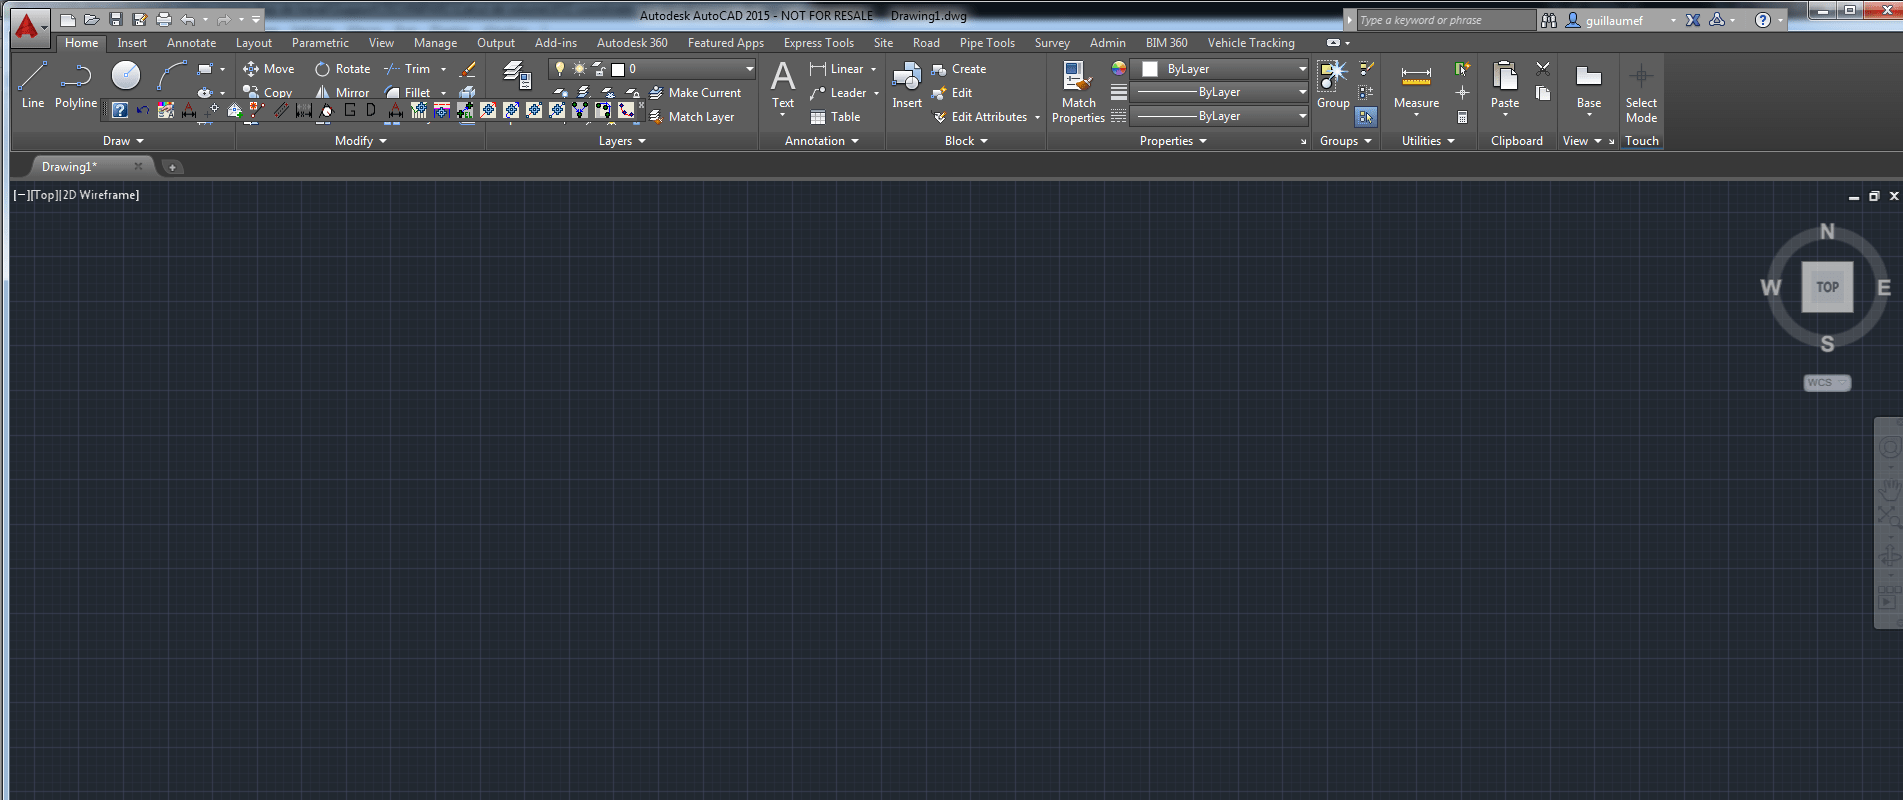Click the Erase tool icon
Screen dimensions: 1903x800
(467, 69)
